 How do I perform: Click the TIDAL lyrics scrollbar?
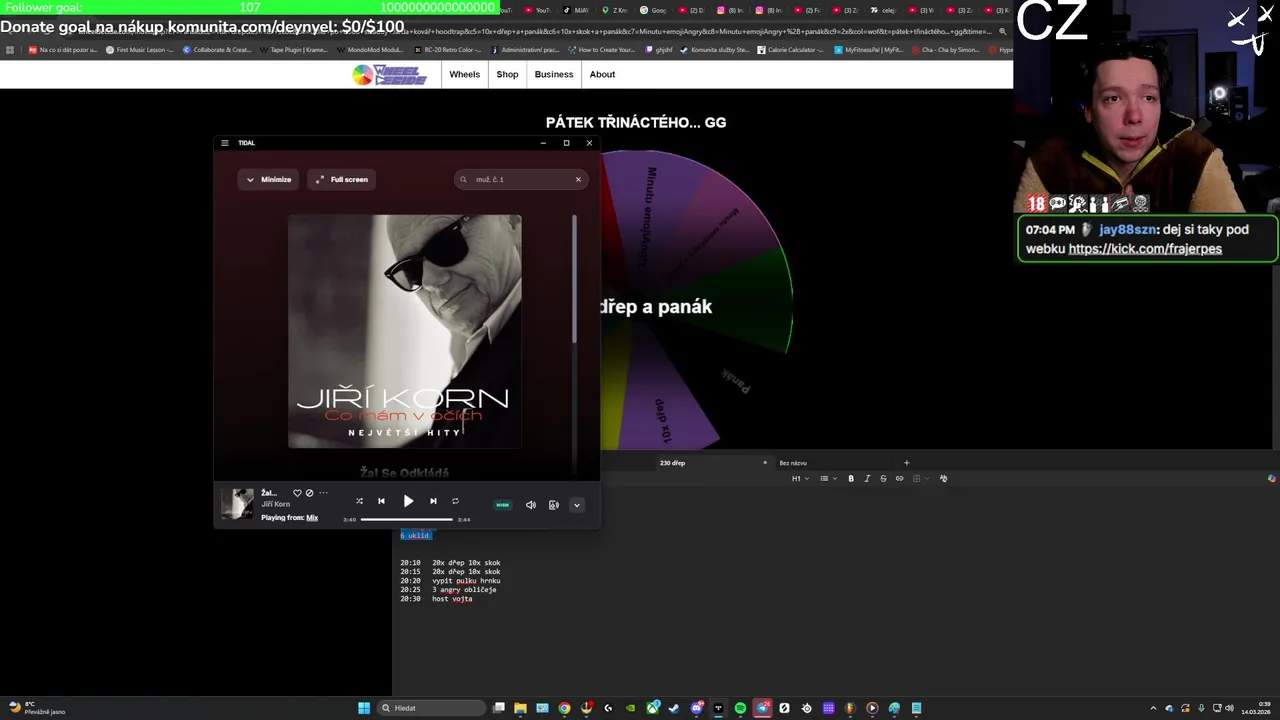[574, 280]
